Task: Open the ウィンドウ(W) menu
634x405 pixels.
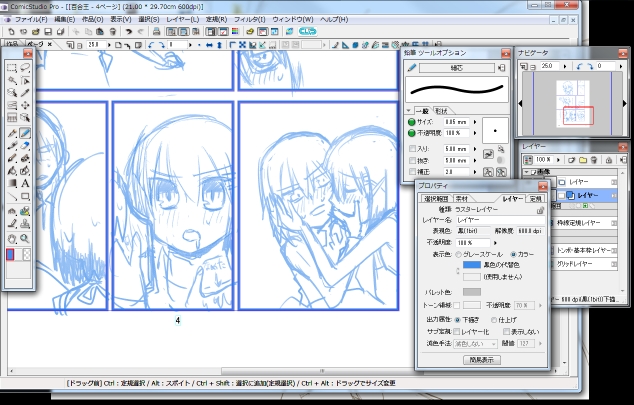Action: pos(292,19)
